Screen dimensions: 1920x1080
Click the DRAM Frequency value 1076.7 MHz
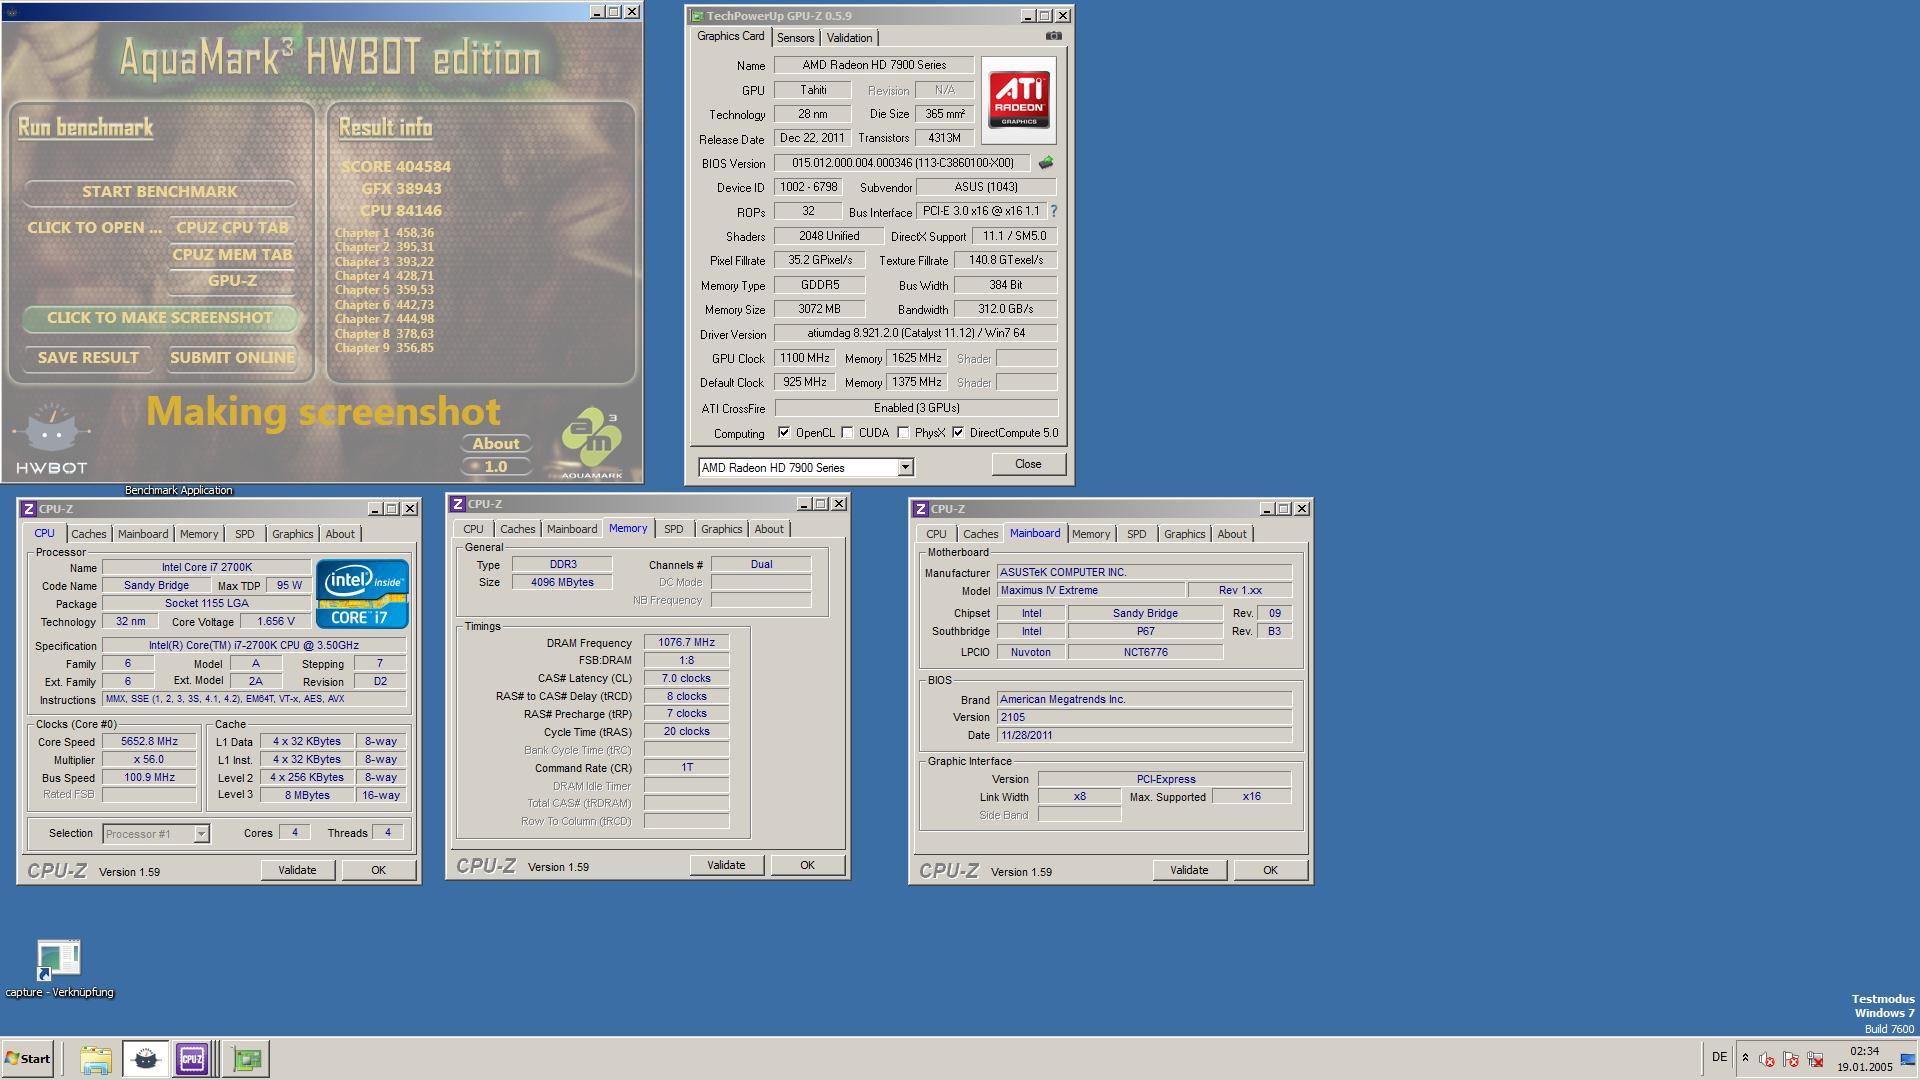[686, 643]
